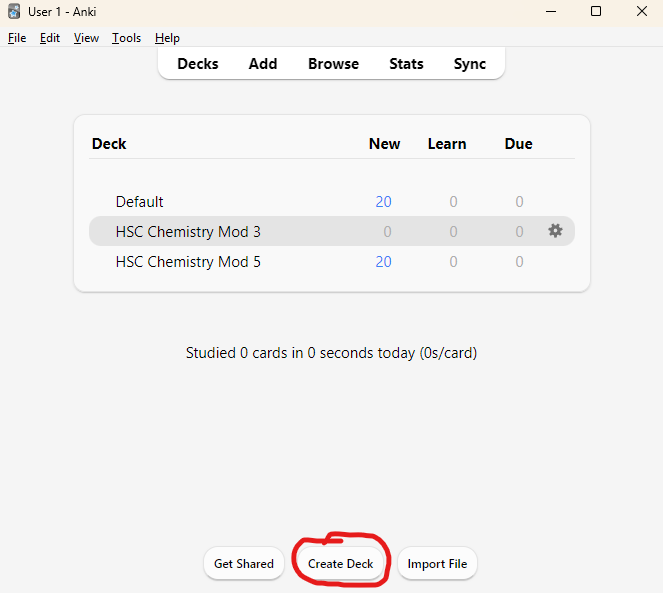Click the Learn count for Default deck

pos(453,202)
